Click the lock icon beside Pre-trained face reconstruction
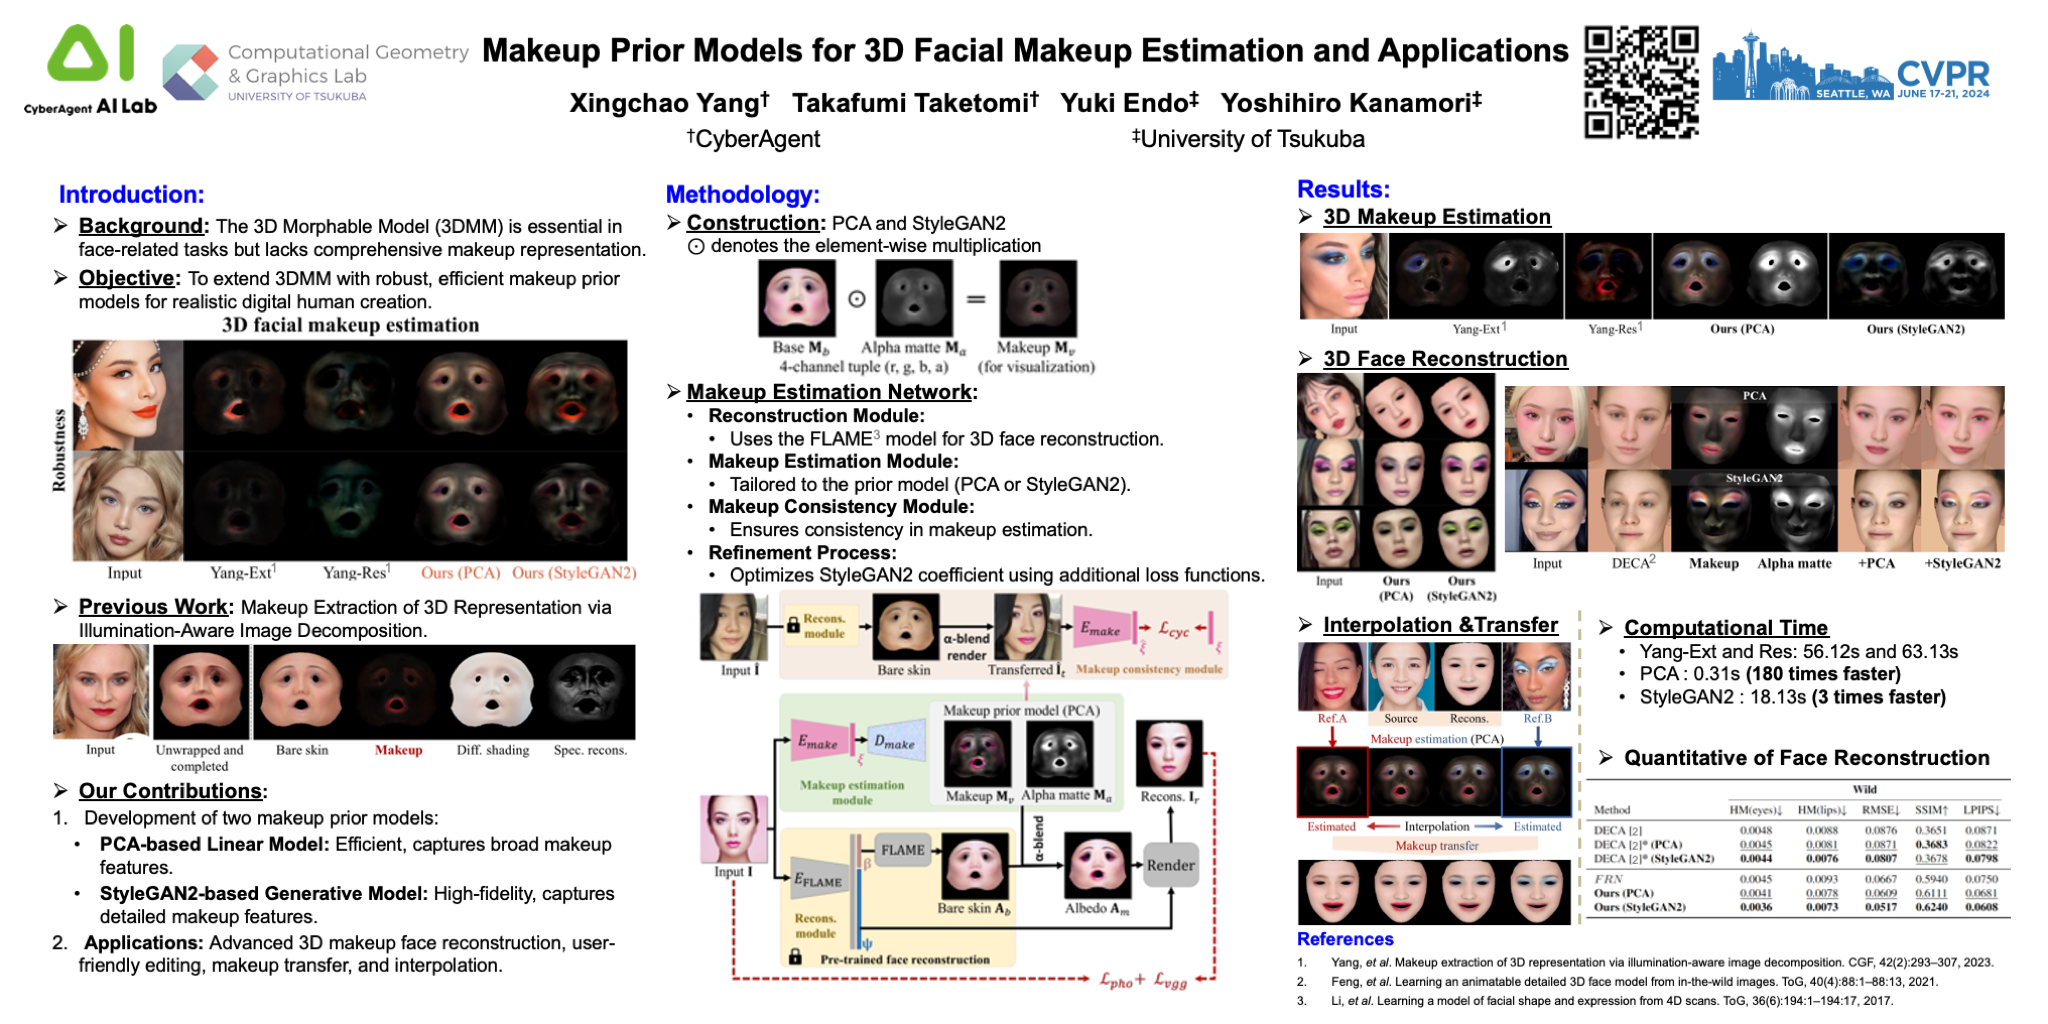Viewport: 2048px width, 1024px height. coord(795,957)
